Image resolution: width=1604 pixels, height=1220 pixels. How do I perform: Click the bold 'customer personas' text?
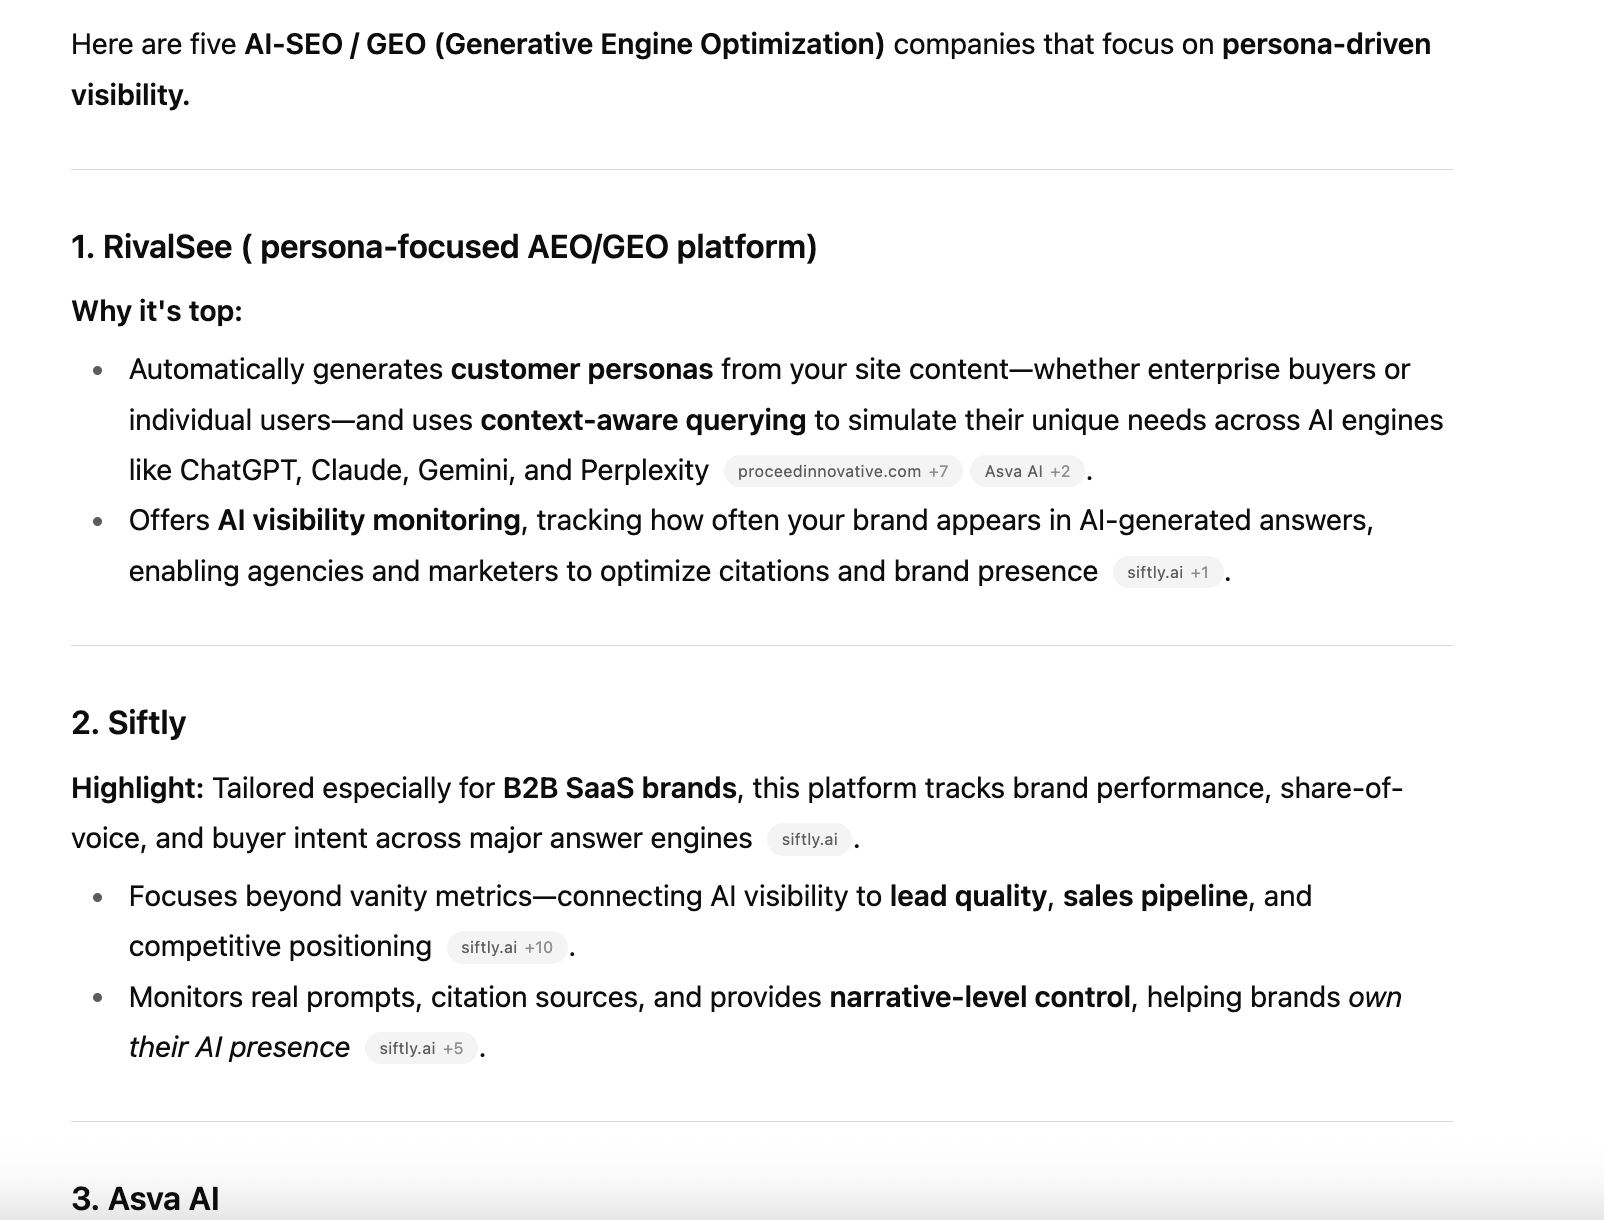(x=581, y=369)
